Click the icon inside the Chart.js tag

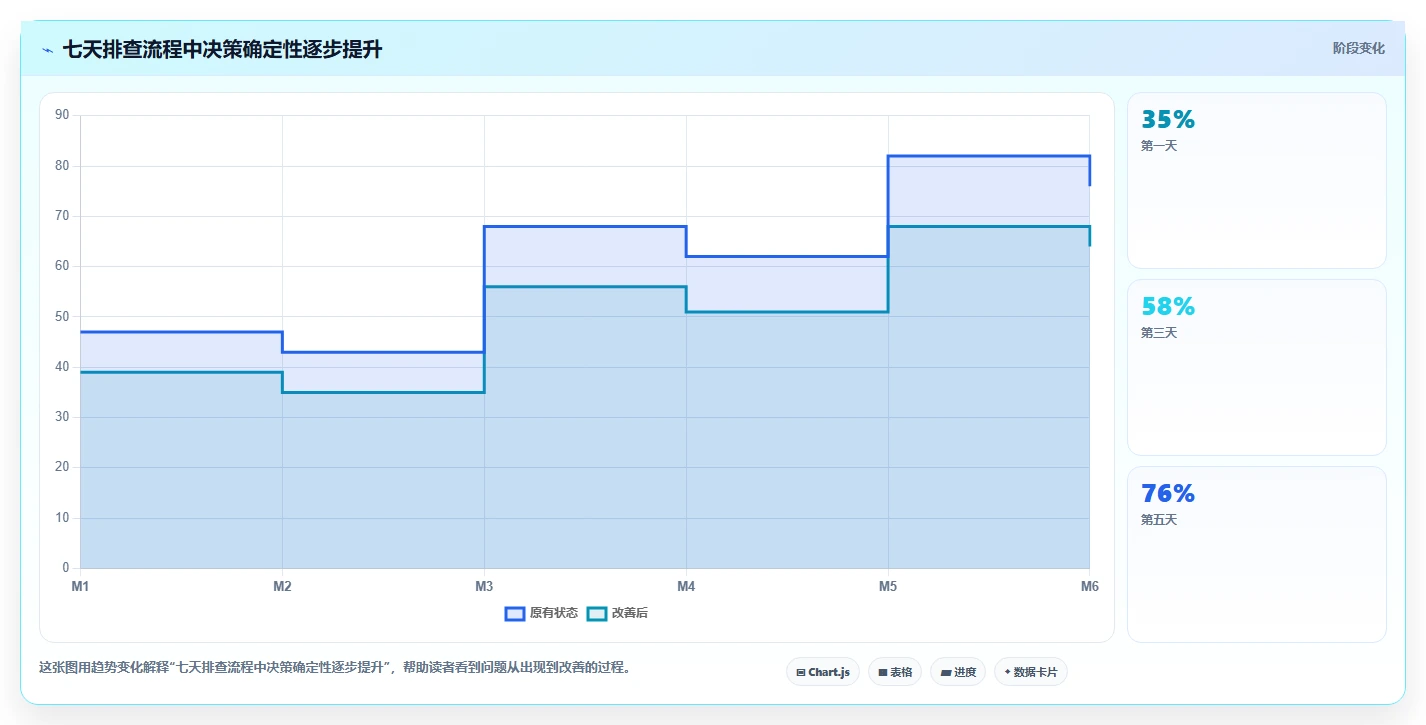coord(801,672)
